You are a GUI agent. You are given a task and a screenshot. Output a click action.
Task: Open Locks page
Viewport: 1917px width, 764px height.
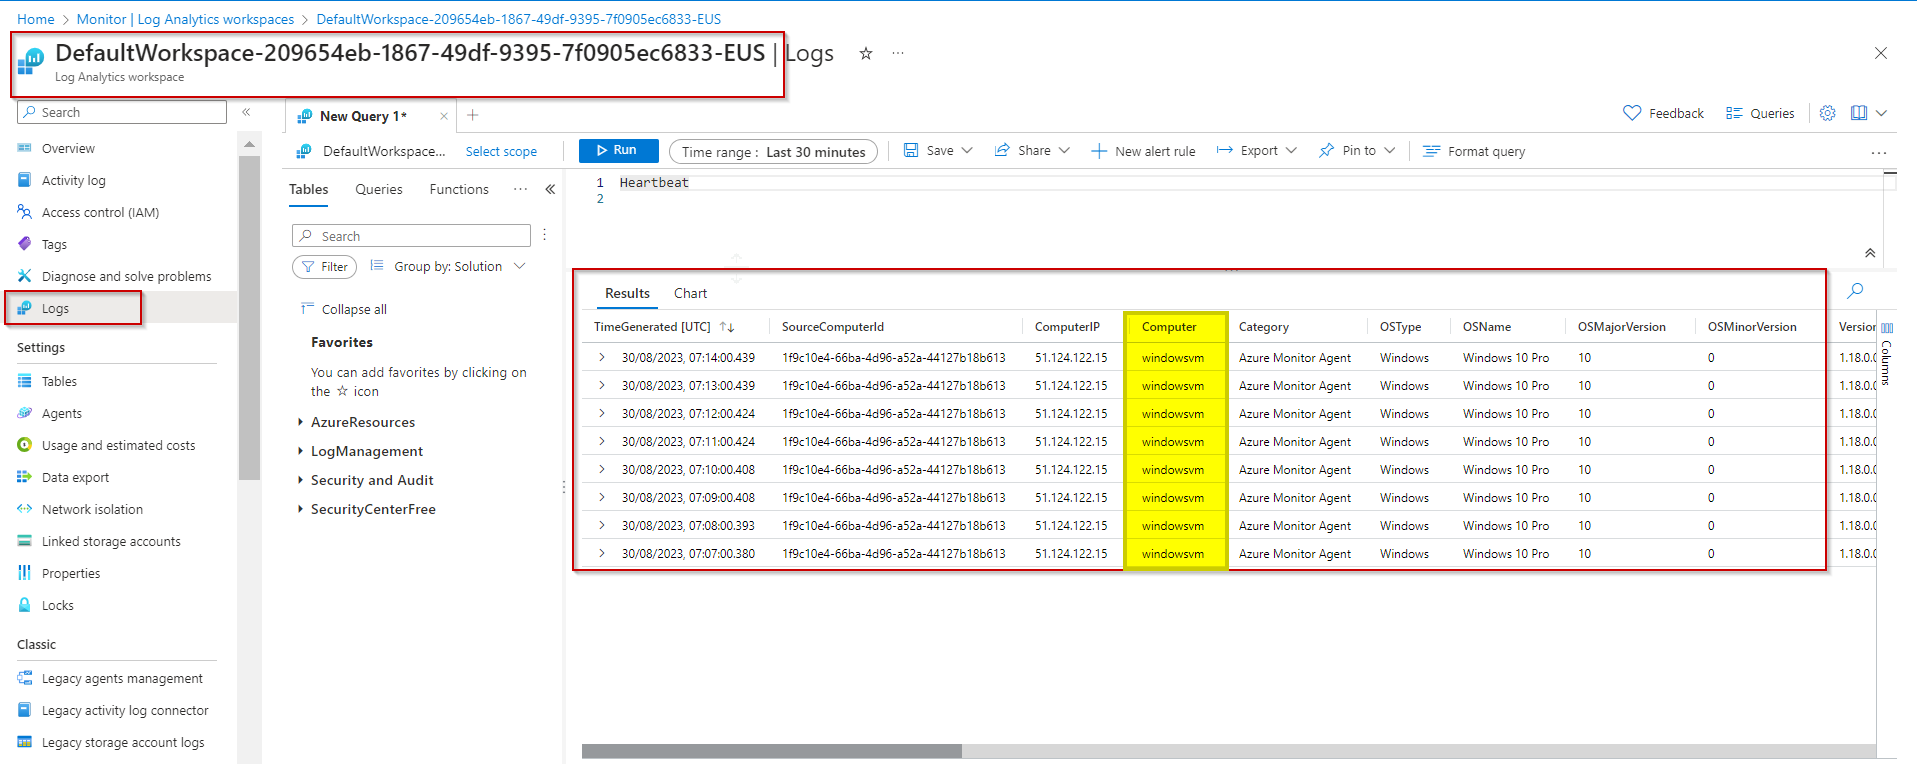pos(57,605)
